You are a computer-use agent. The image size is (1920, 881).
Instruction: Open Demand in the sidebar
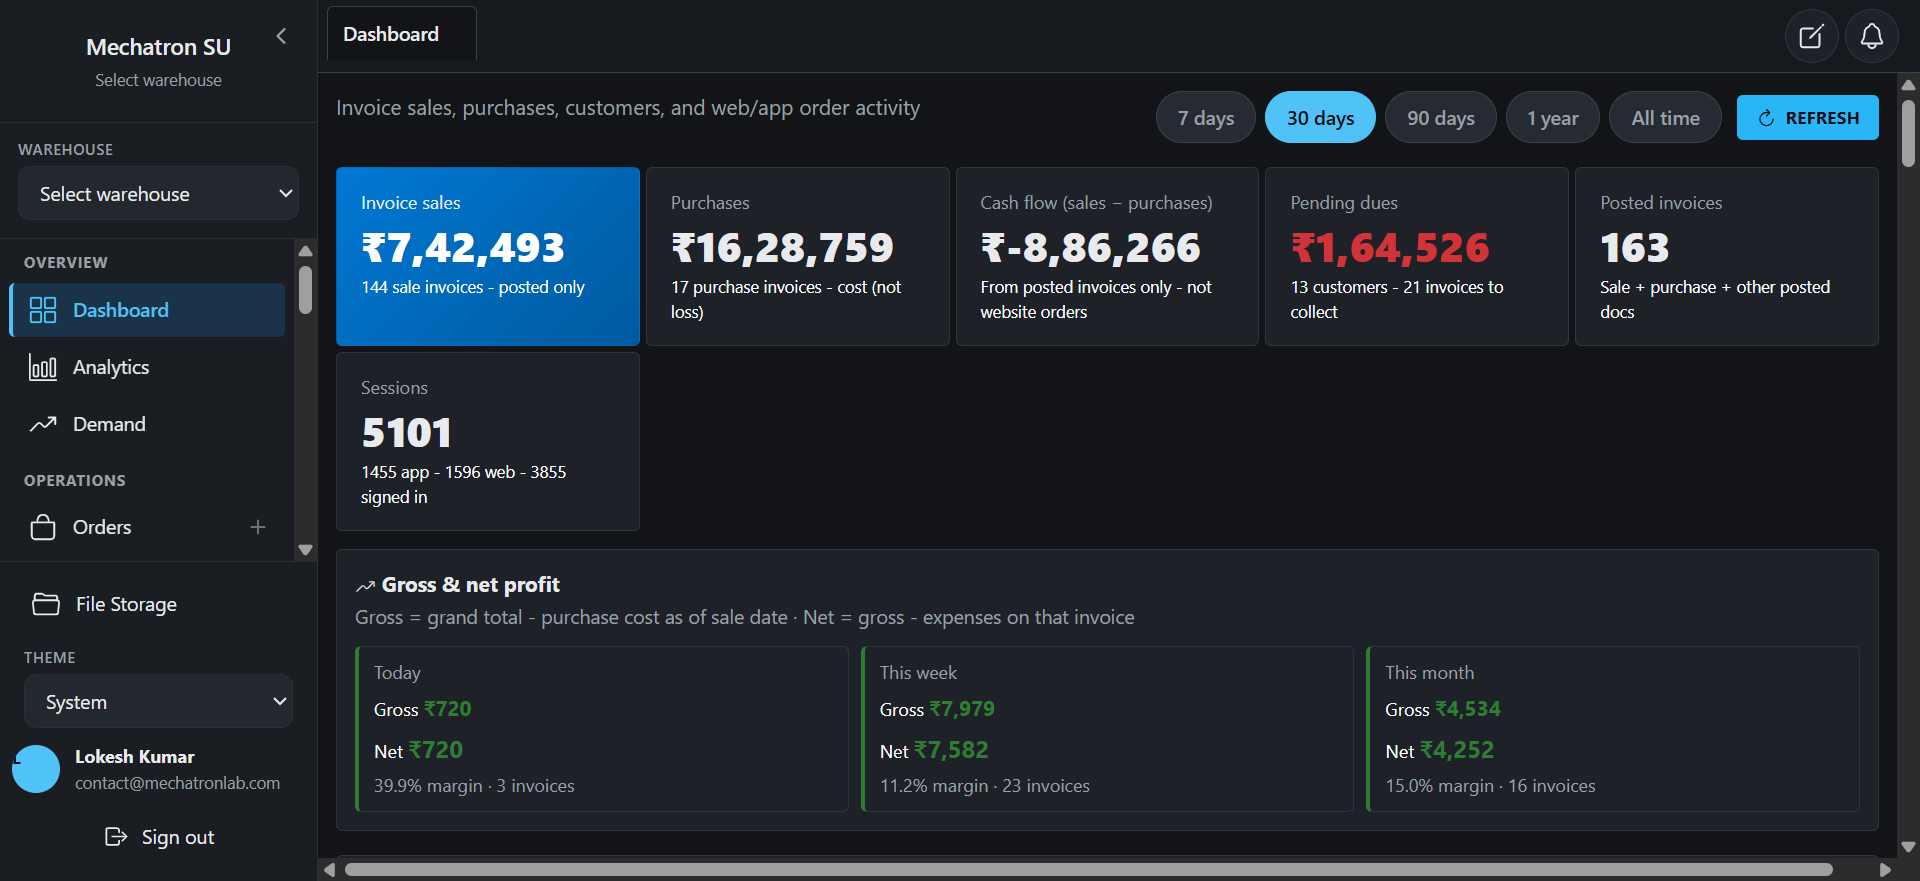coord(147,424)
